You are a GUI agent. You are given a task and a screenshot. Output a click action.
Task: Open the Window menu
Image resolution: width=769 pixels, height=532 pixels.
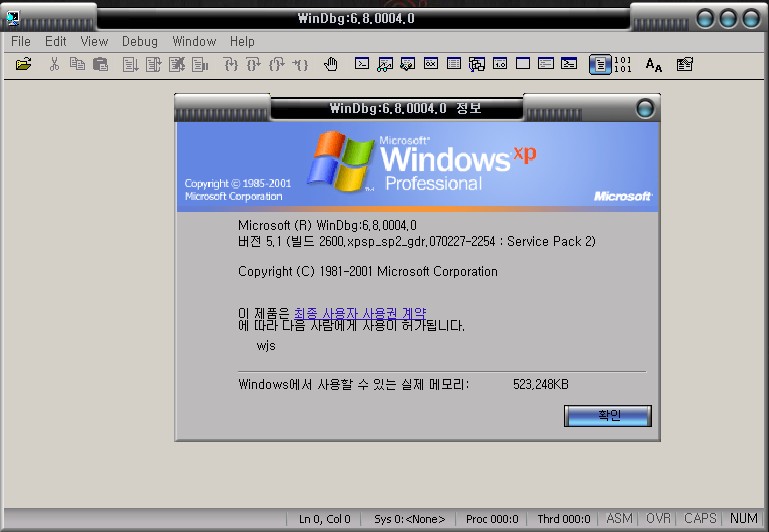click(x=194, y=42)
